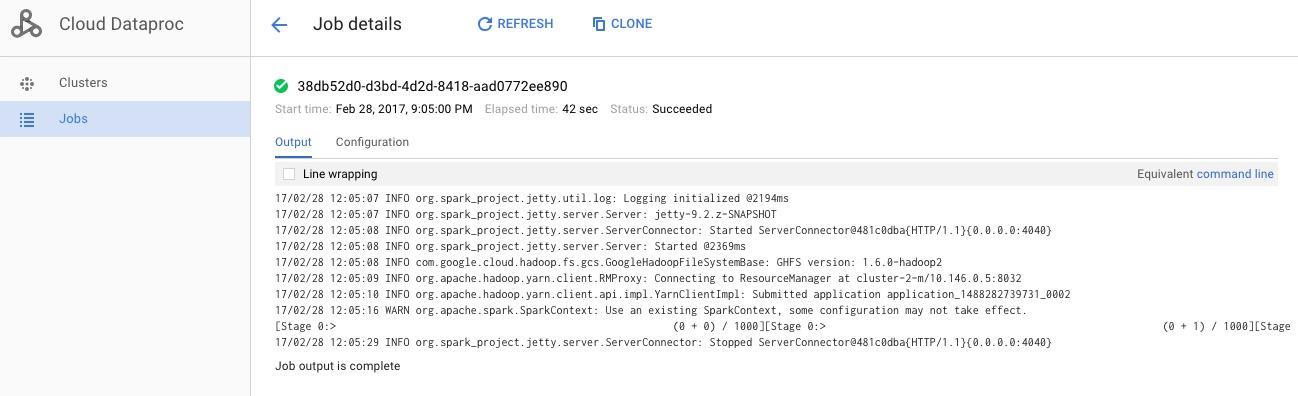This screenshot has height=396, width=1298.
Task: Click the Cloud Dataproc title text
Action: 121,24
